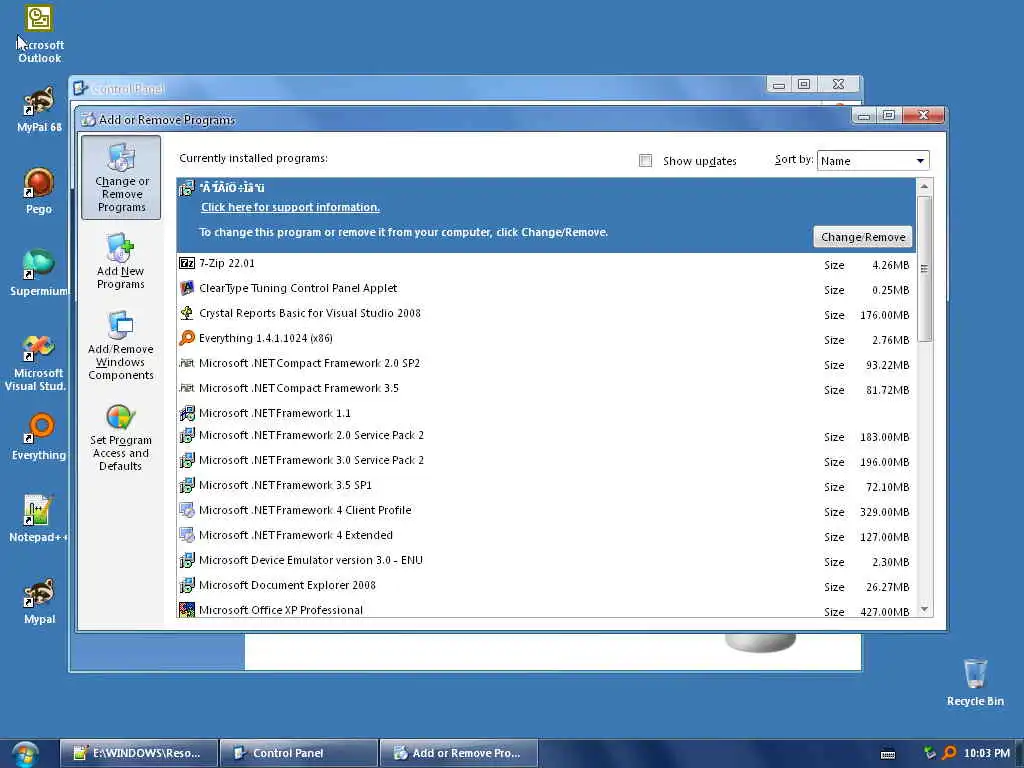Image resolution: width=1024 pixels, height=768 pixels.
Task: Open Pego desktop shortcut
Action: coord(39,191)
